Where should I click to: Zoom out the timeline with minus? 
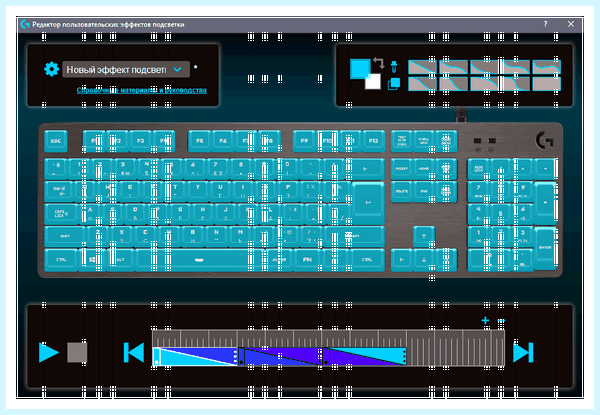coord(501,320)
